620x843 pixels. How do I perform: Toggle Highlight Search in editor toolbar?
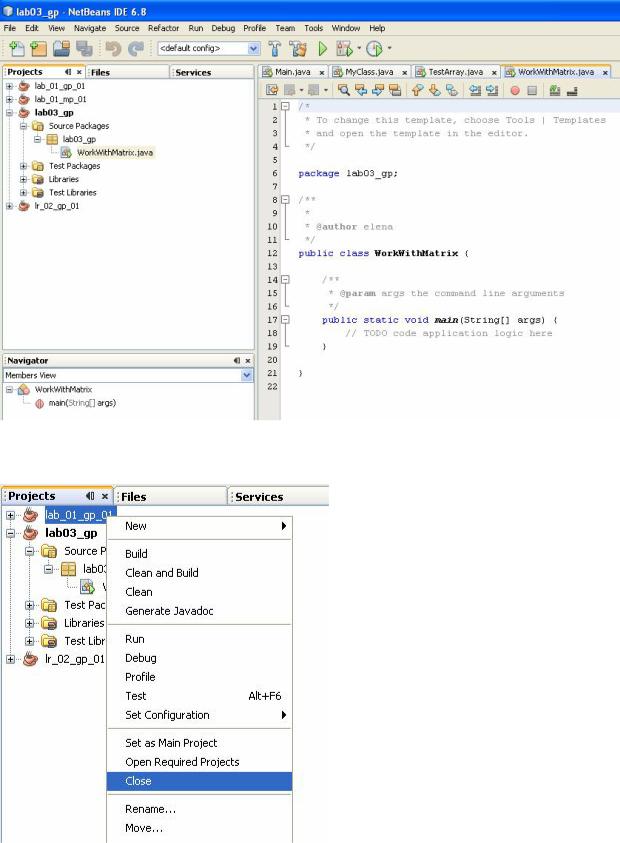[x=395, y=90]
